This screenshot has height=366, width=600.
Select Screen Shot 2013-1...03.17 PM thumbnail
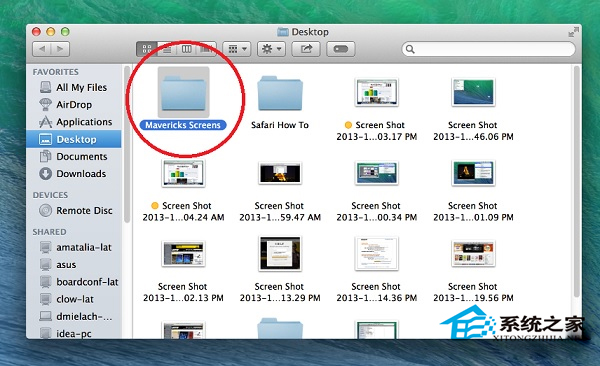(377, 92)
